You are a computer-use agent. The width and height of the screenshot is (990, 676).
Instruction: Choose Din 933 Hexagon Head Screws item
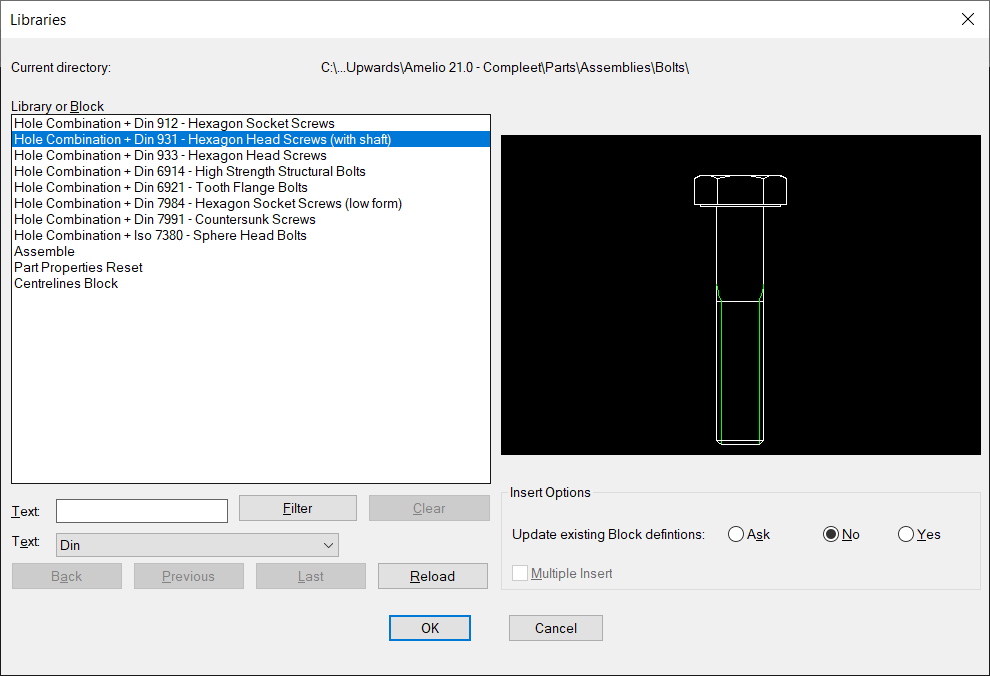(251, 155)
